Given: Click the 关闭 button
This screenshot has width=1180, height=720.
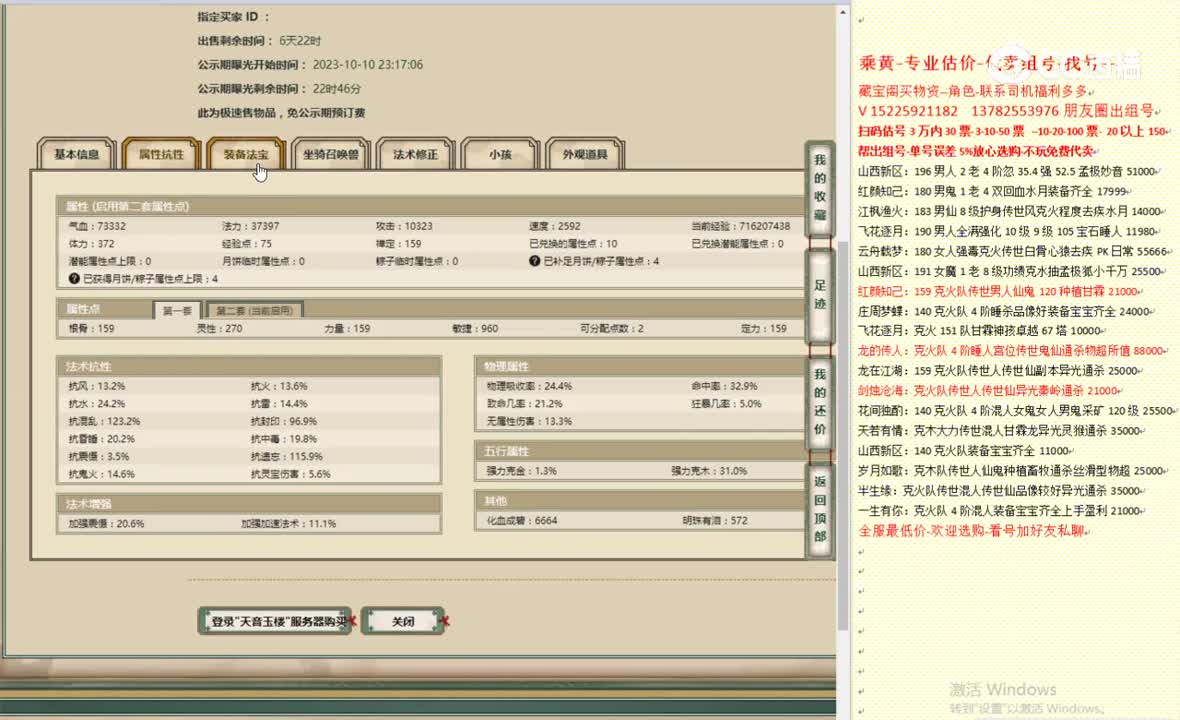Looking at the screenshot, I should pos(403,621).
